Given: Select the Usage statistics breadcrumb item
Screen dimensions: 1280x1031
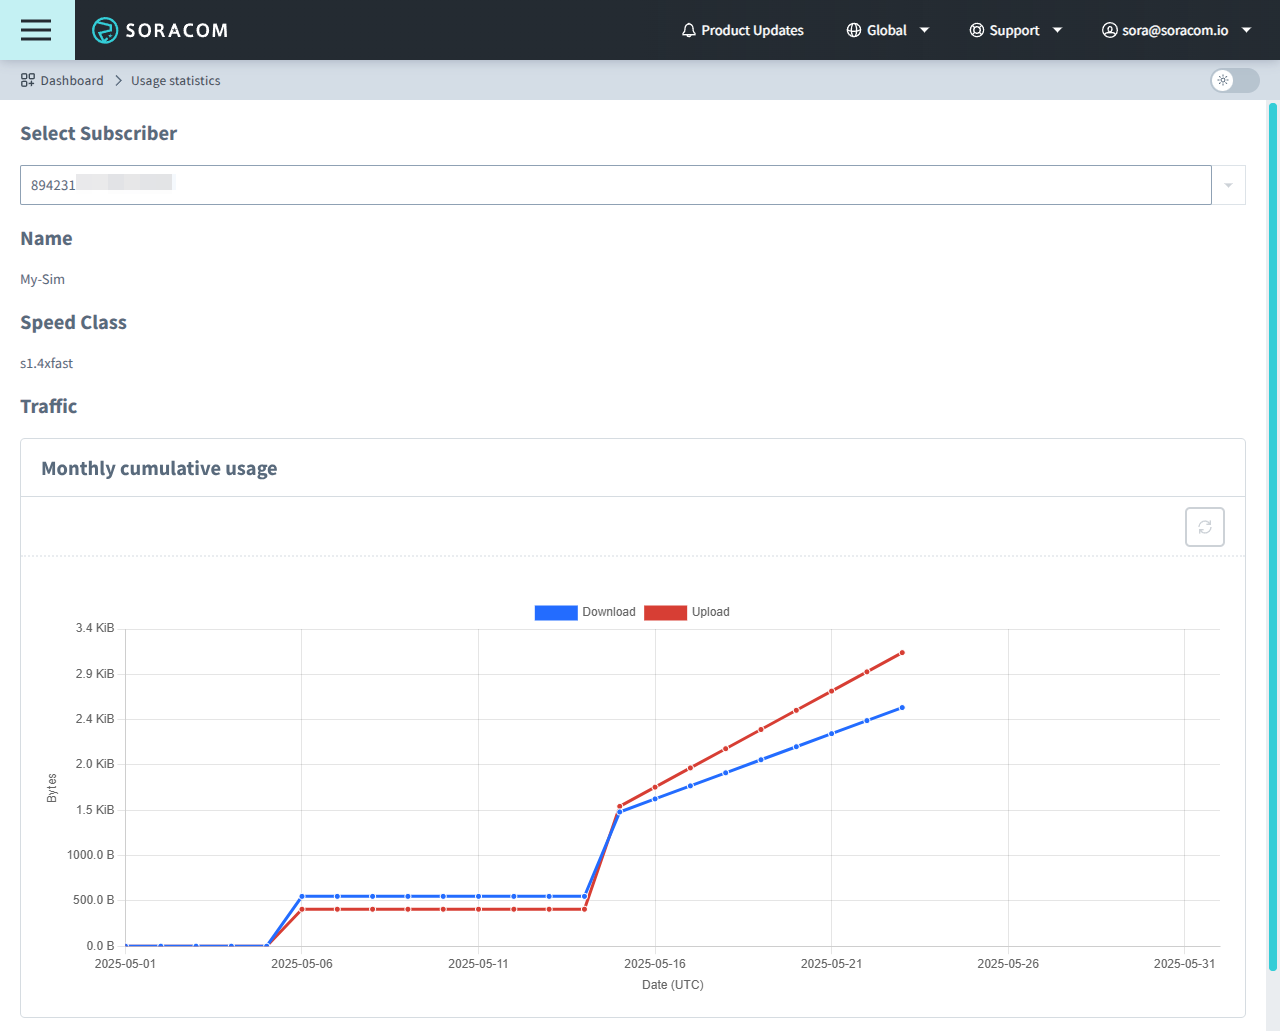Looking at the screenshot, I should pyautogui.click(x=175, y=80).
